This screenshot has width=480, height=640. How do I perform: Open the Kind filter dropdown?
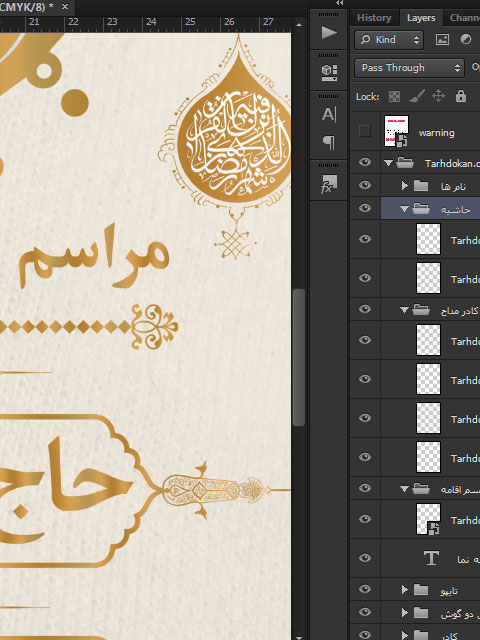(389, 40)
